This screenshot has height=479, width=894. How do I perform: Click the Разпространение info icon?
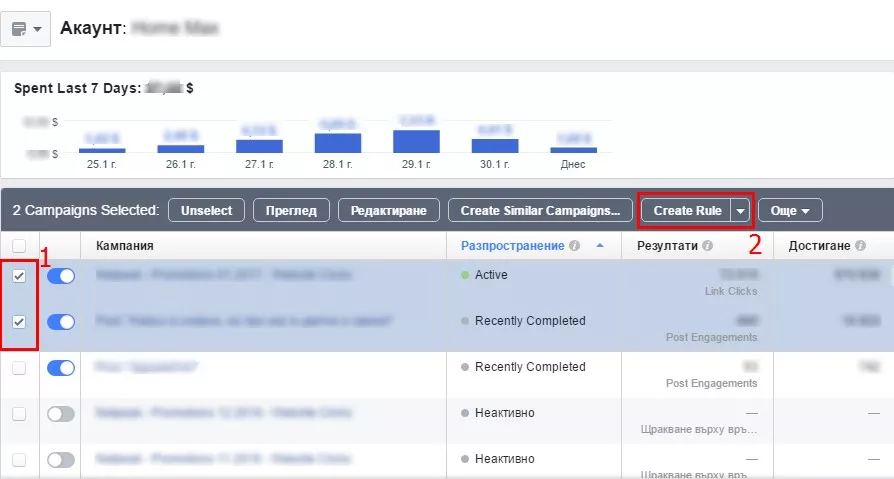[x=575, y=246]
